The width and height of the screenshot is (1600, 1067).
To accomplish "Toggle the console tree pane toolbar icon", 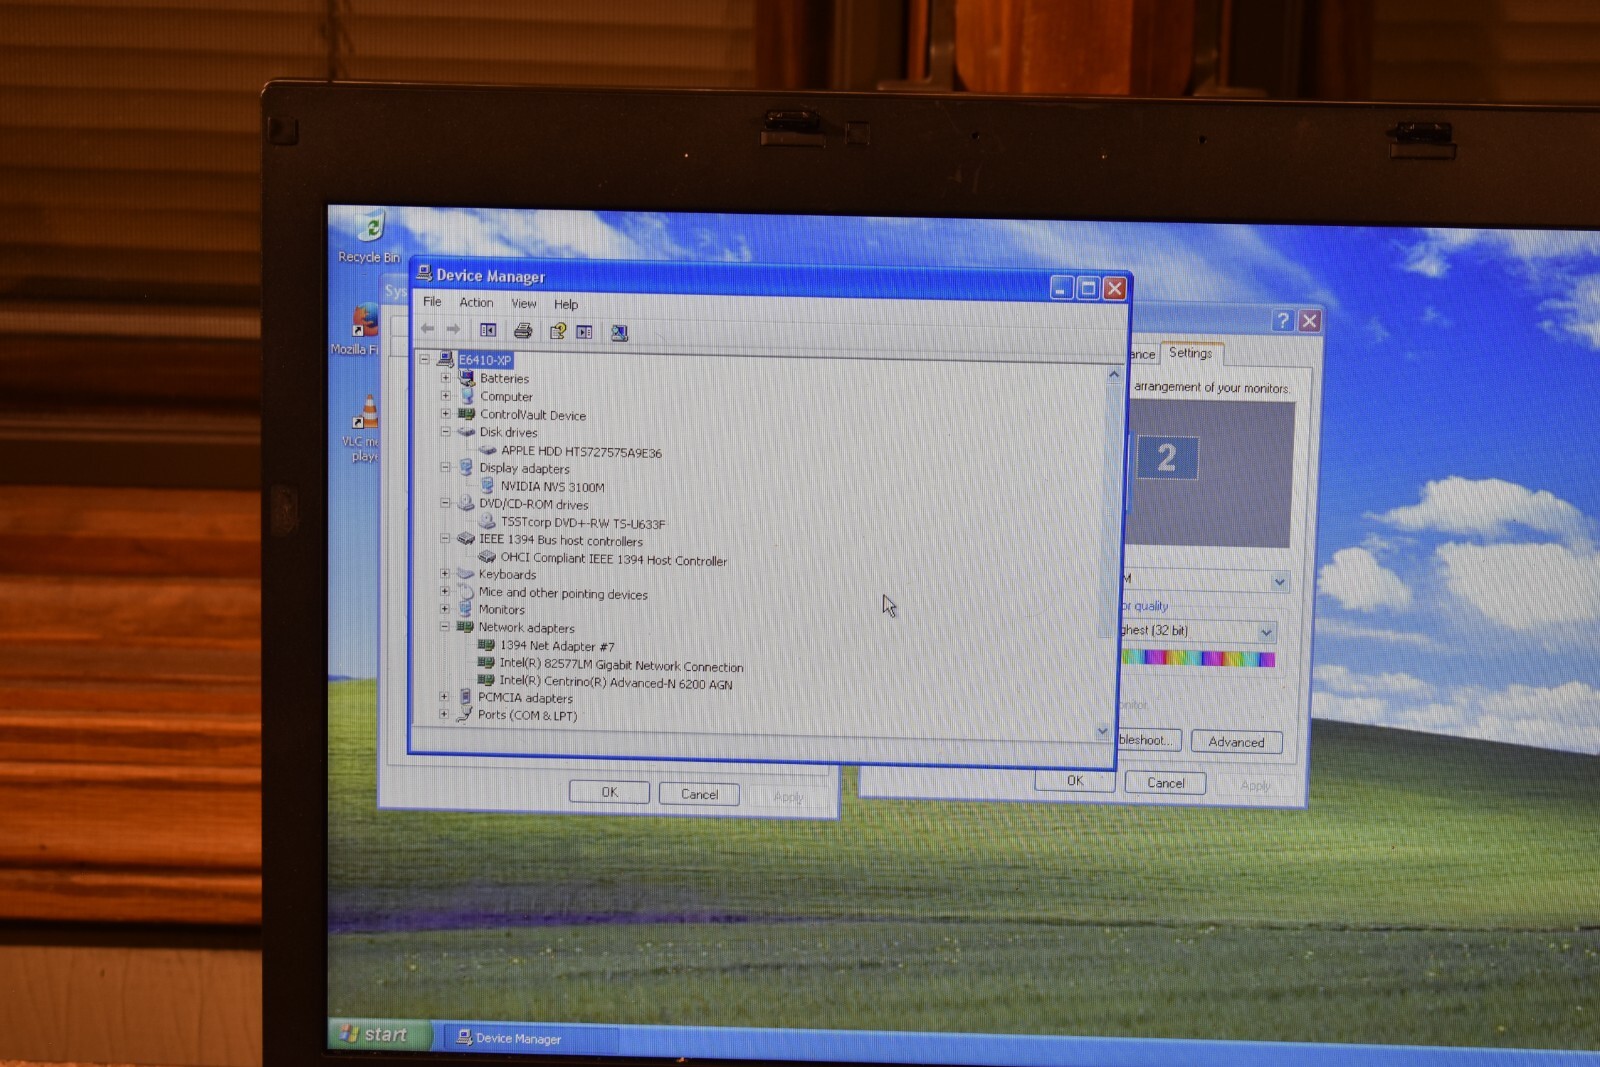I will (x=488, y=330).
